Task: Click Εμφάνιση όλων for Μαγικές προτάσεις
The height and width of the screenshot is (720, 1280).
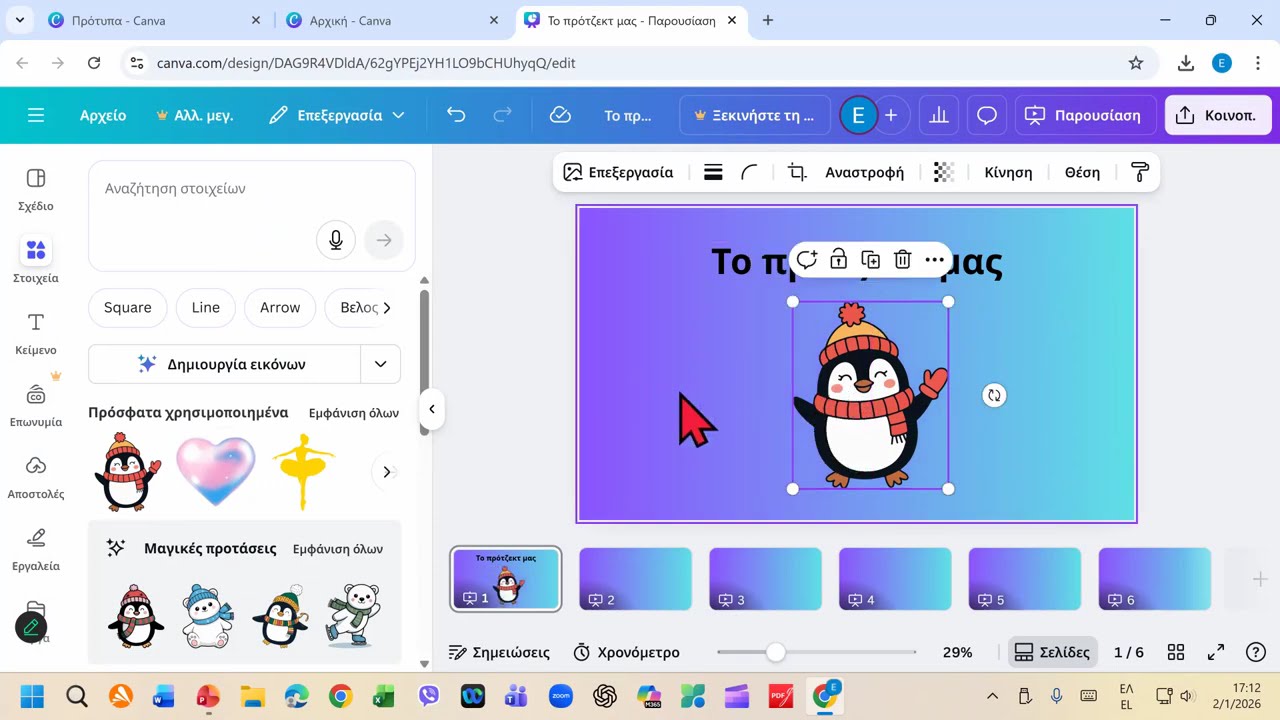Action: click(338, 548)
